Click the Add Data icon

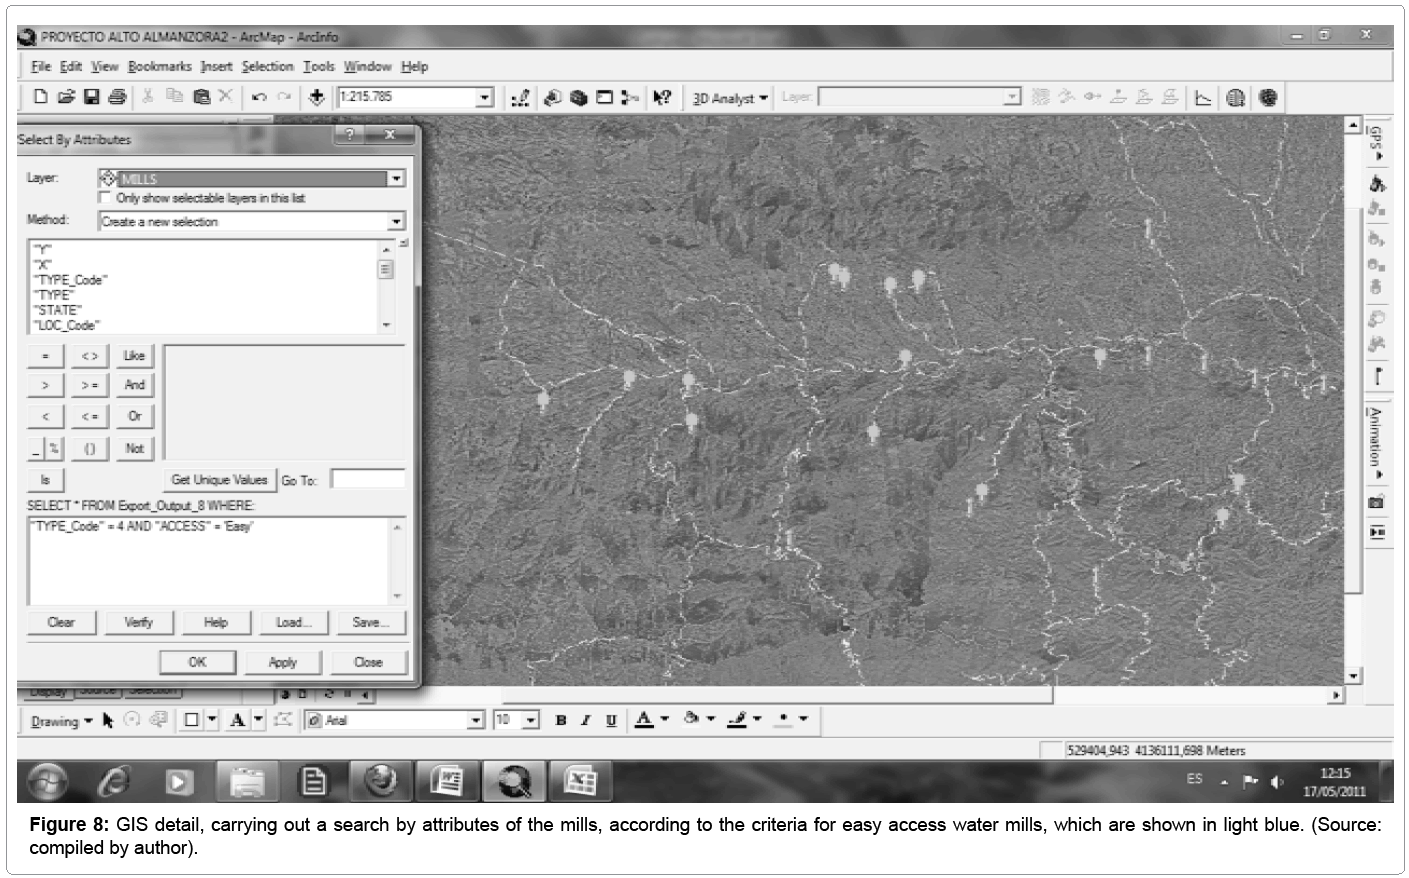[x=317, y=97]
